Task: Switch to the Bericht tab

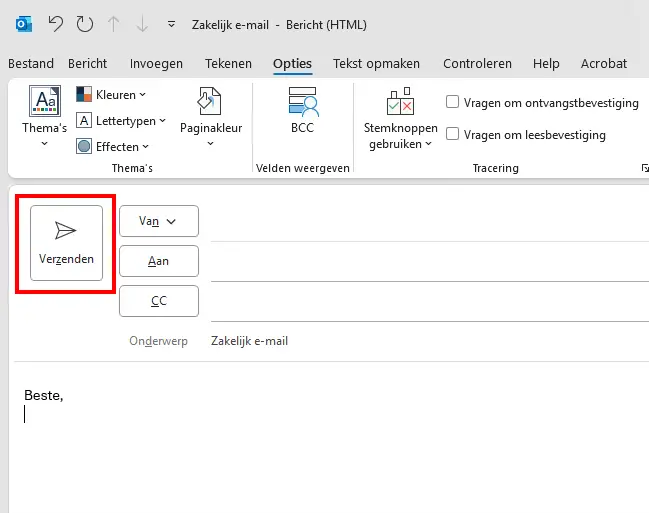Action: (x=87, y=63)
